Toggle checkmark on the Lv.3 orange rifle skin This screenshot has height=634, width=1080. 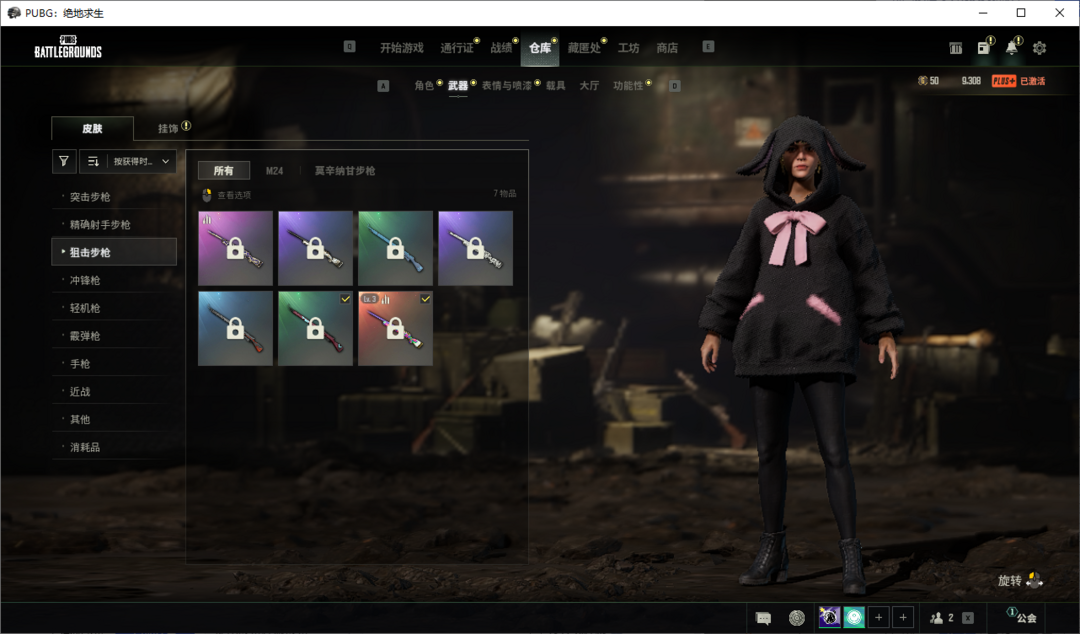(425, 299)
